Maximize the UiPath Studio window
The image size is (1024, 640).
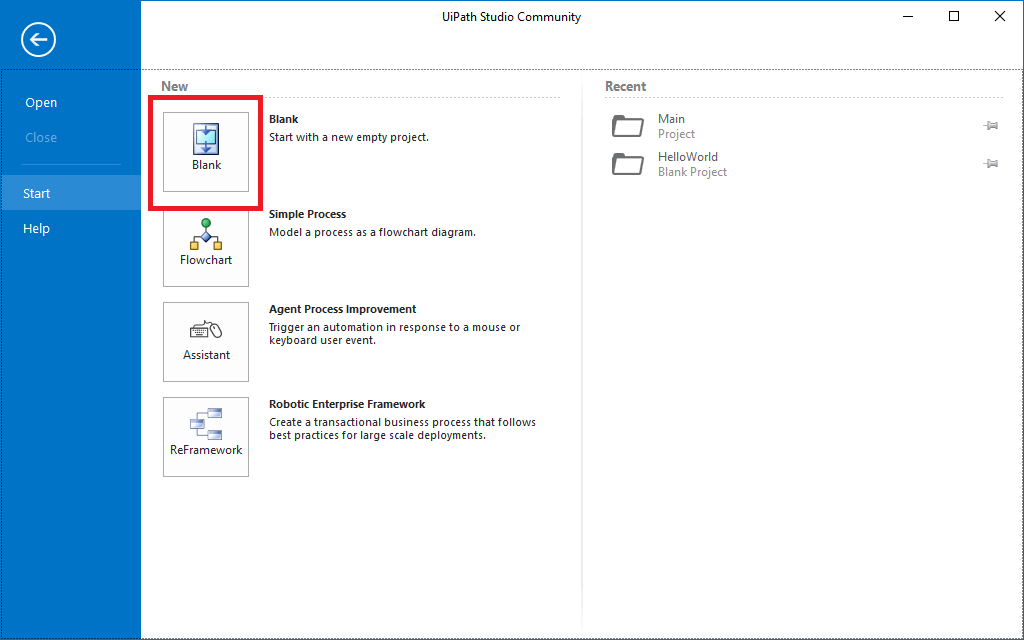click(954, 16)
